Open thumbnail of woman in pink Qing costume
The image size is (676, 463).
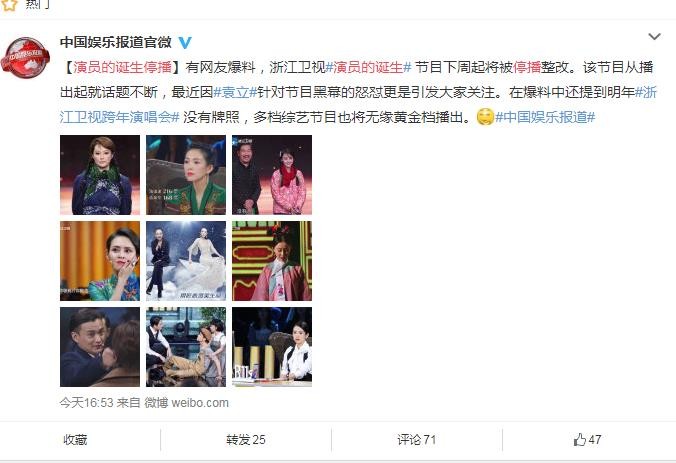(272, 261)
